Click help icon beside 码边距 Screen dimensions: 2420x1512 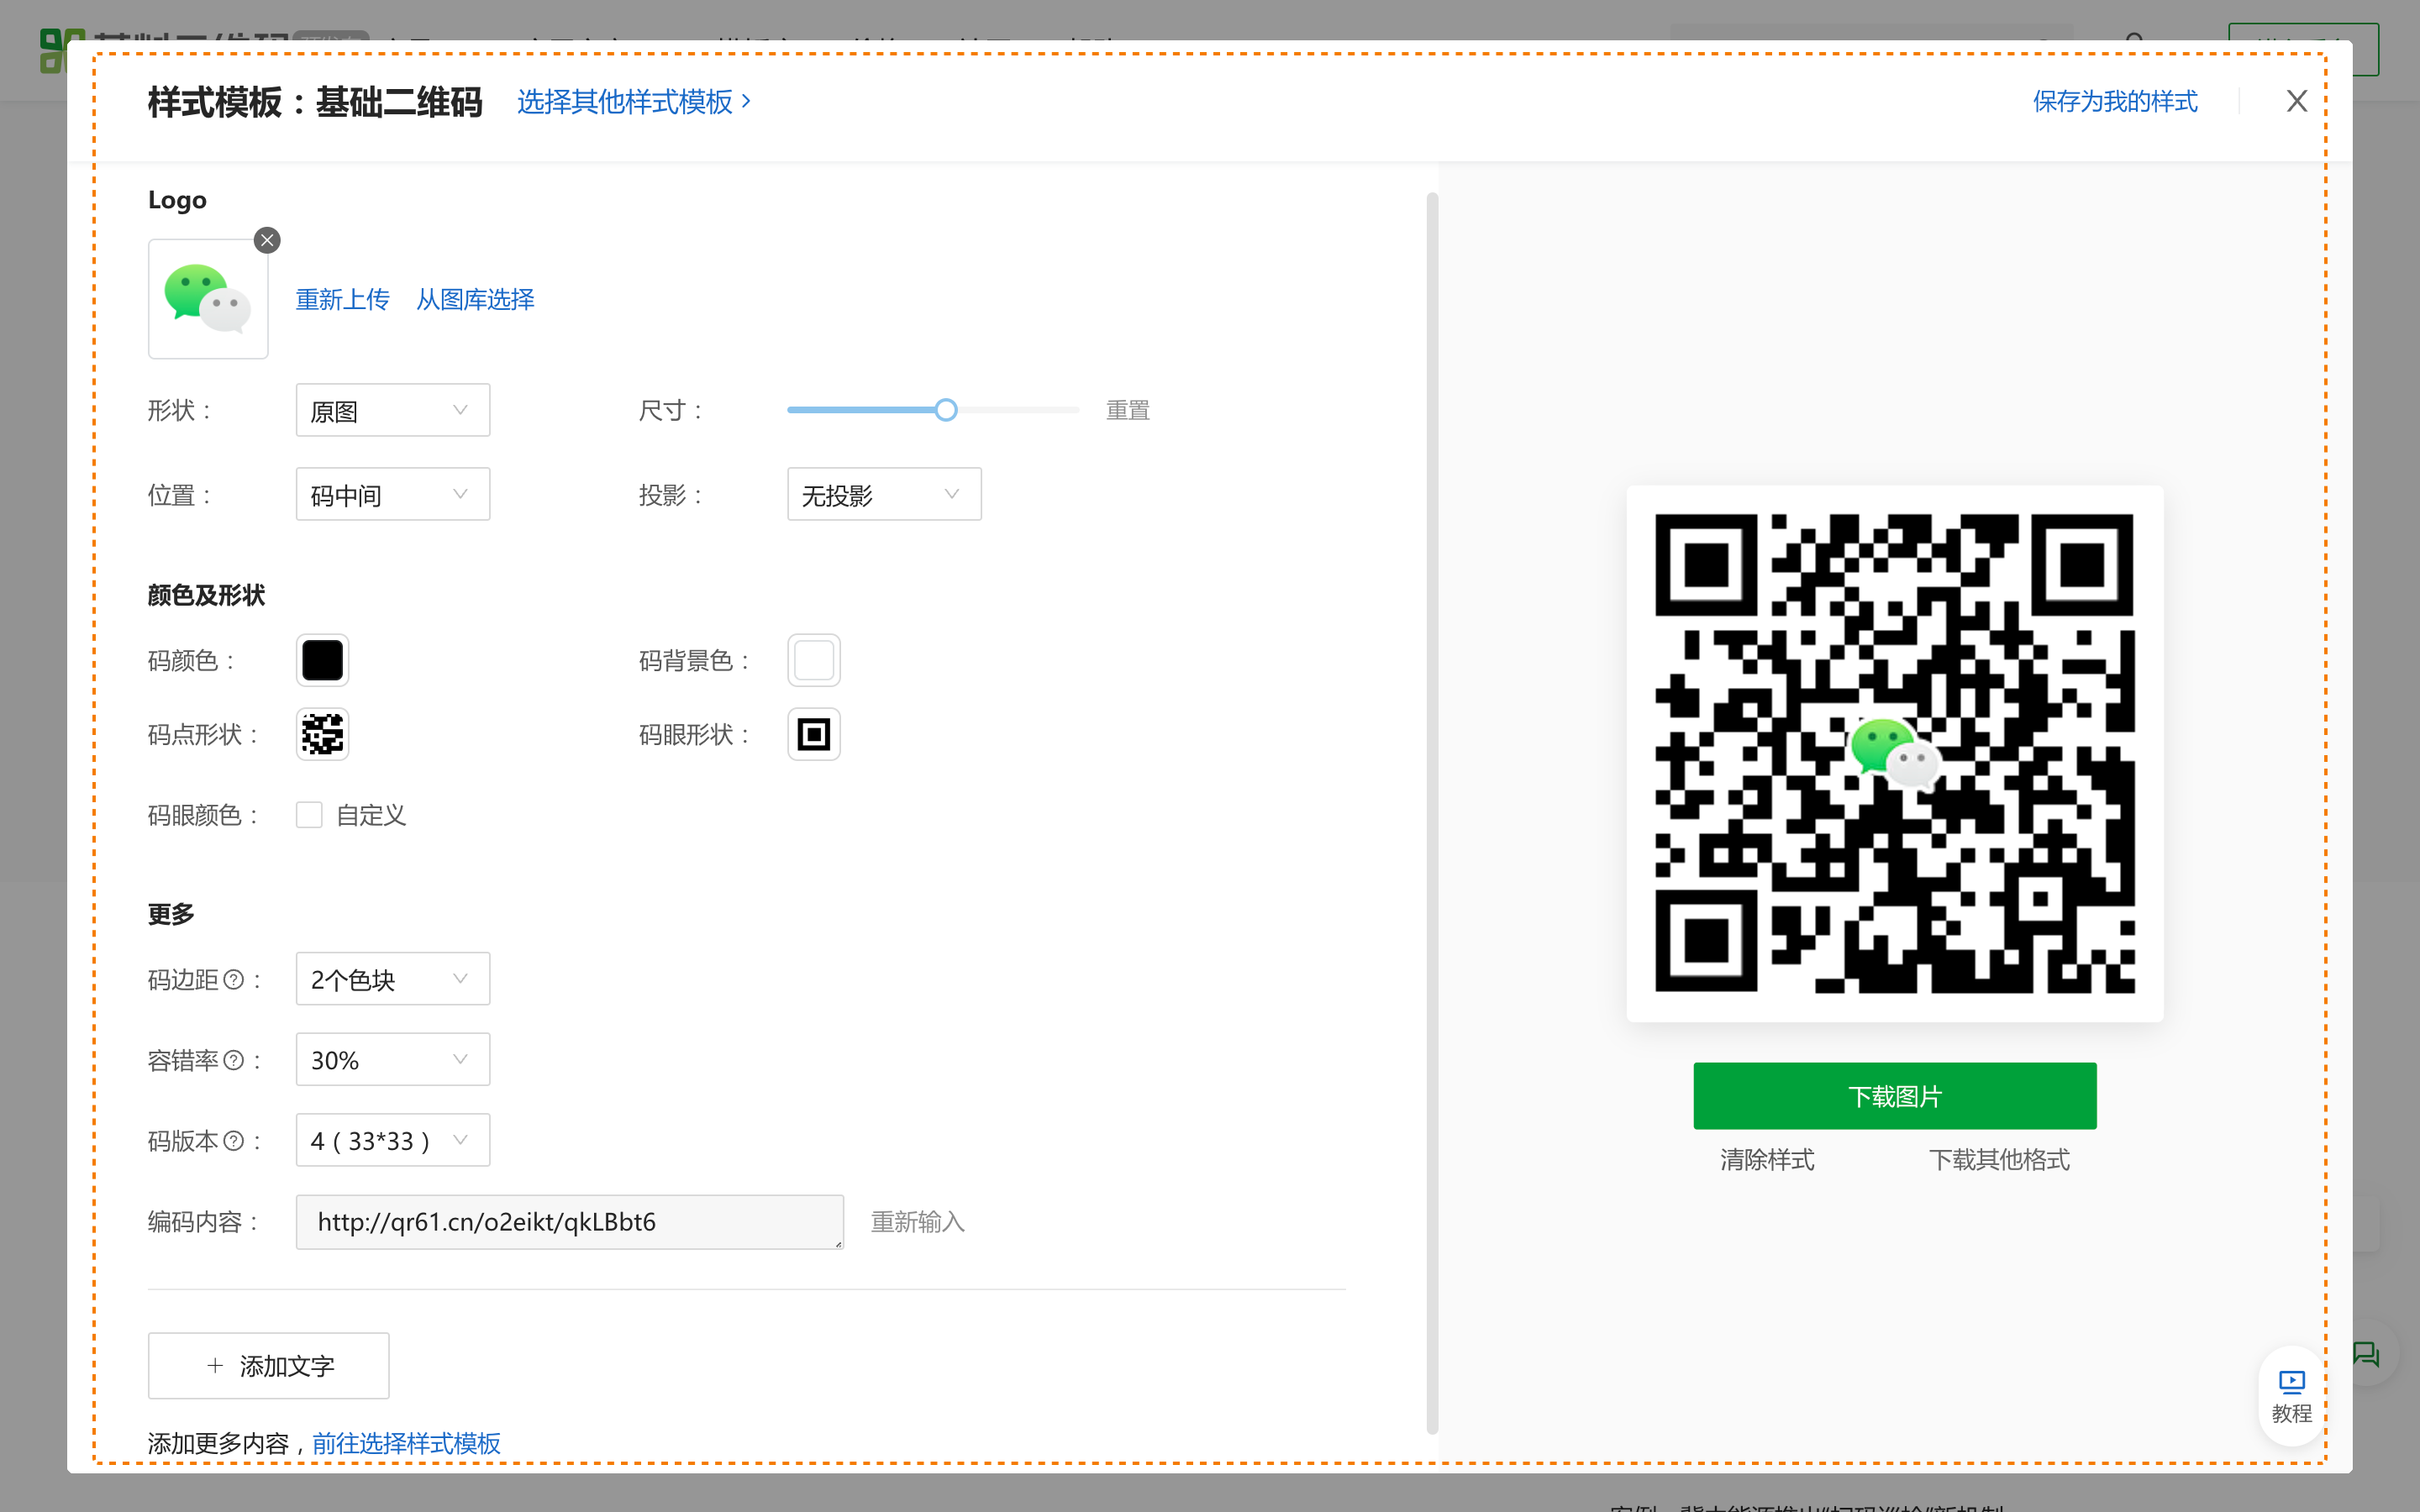(233, 979)
